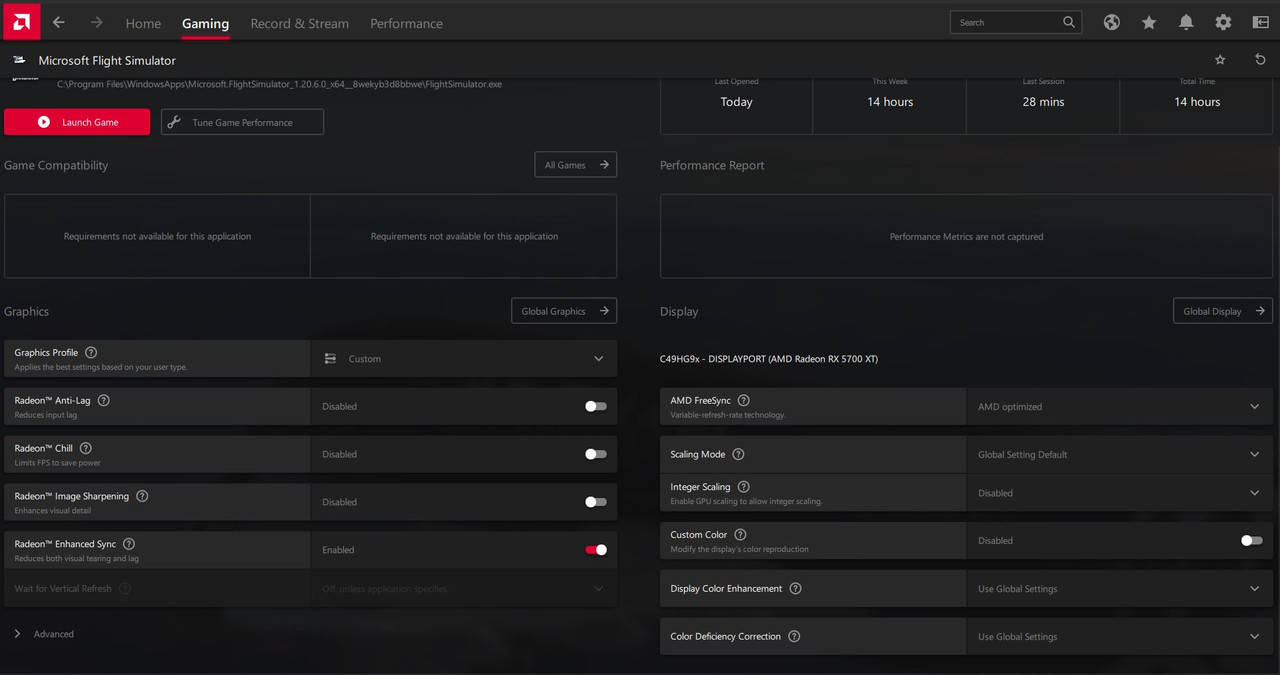The image size is (1280, 675).
Task: Open Global Display settings
Action: [x=1223, y=311]
